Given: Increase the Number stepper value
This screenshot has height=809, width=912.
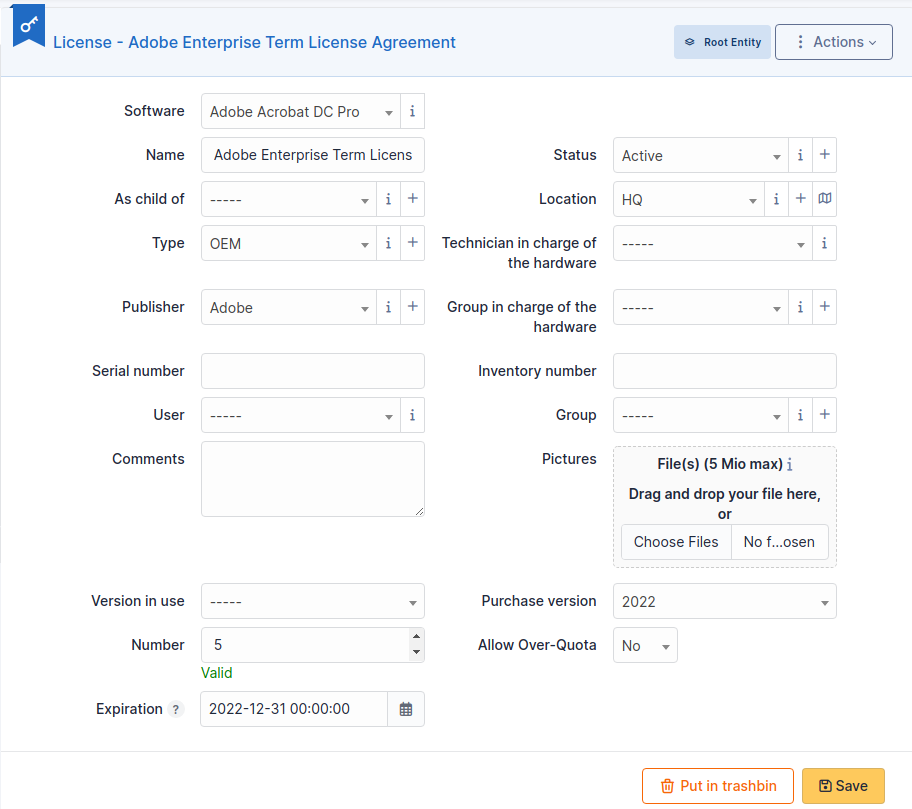Looking at the screenshot, I should [x=416, y=636].
